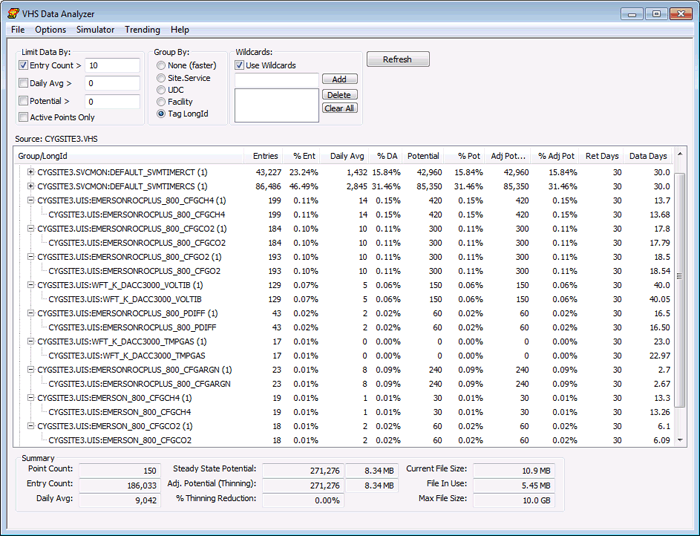
Task: Click the Daily Avg value field
Action: coord(112,83)
